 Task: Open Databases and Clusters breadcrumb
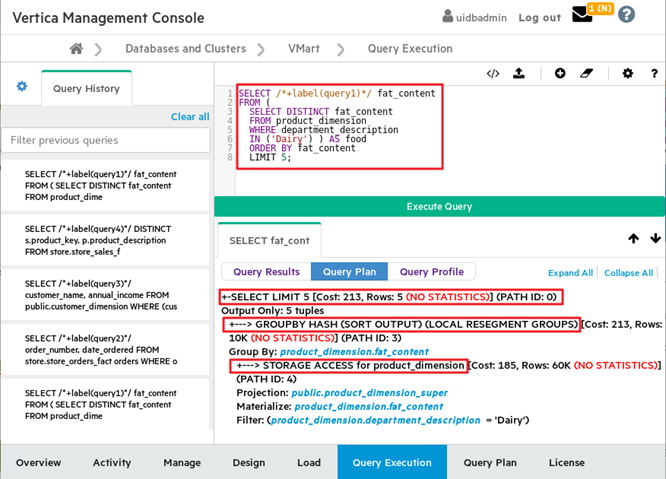[x=186, y=49]
